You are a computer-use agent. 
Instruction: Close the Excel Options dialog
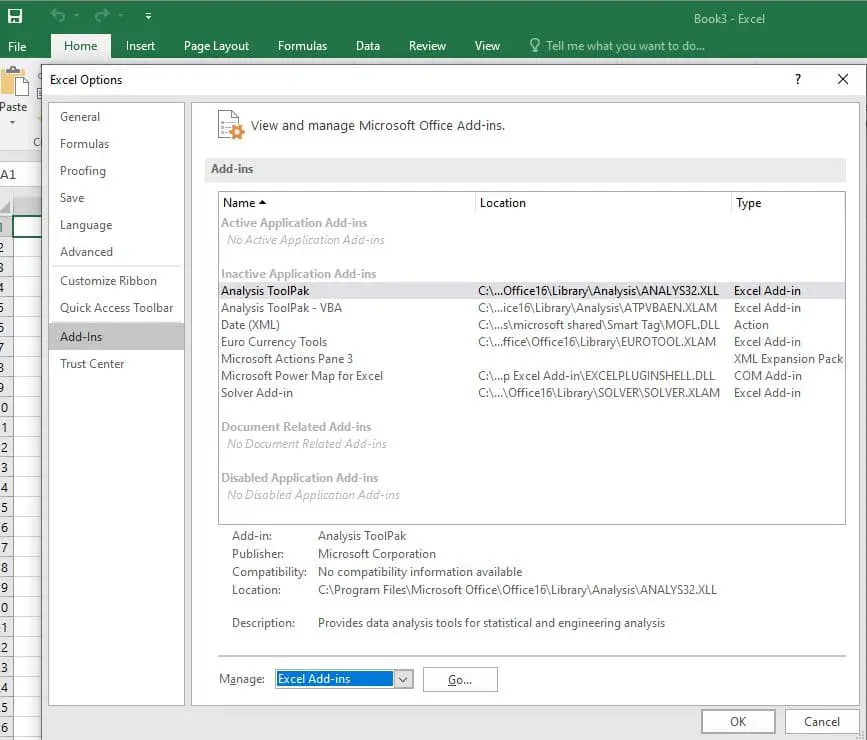point(843,80)
